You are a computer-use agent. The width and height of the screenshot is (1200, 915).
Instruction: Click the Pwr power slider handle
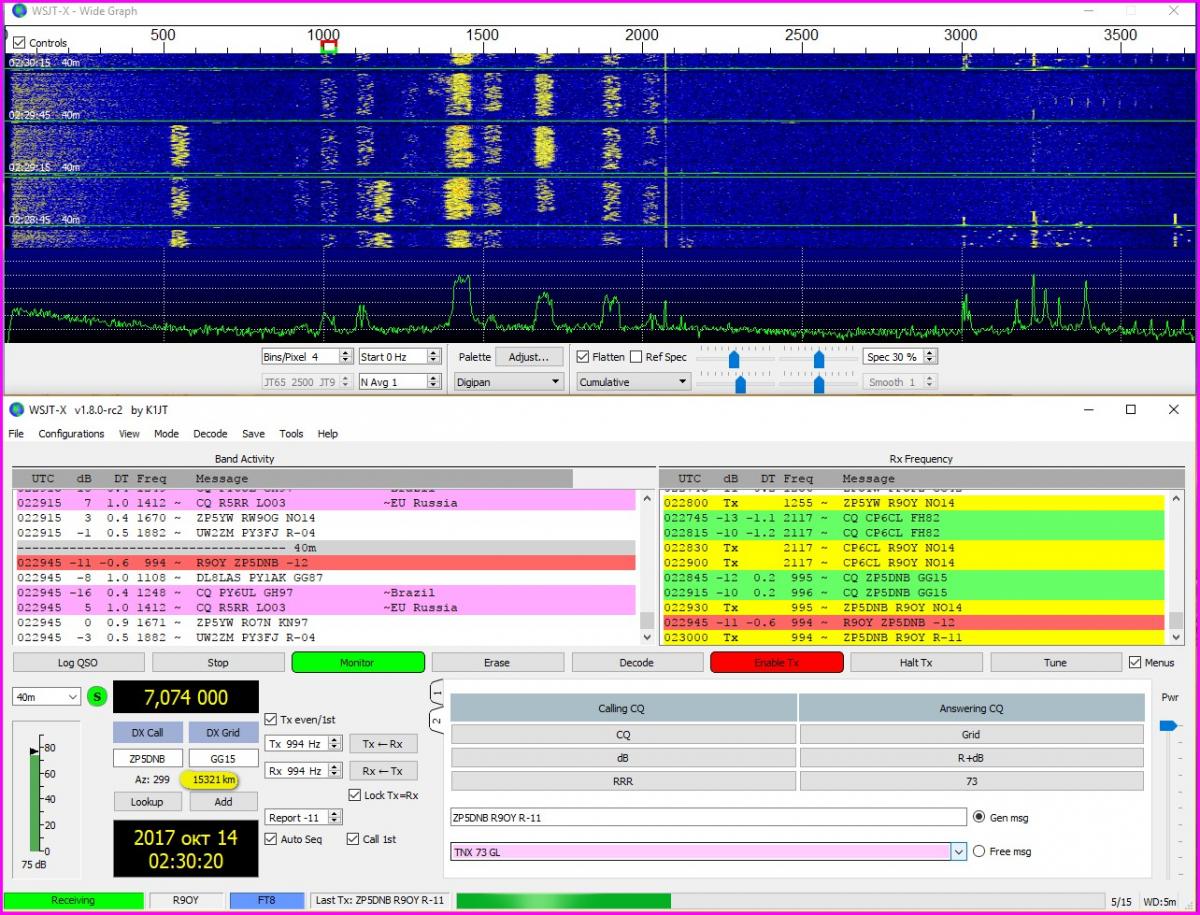pos(1167,726)
